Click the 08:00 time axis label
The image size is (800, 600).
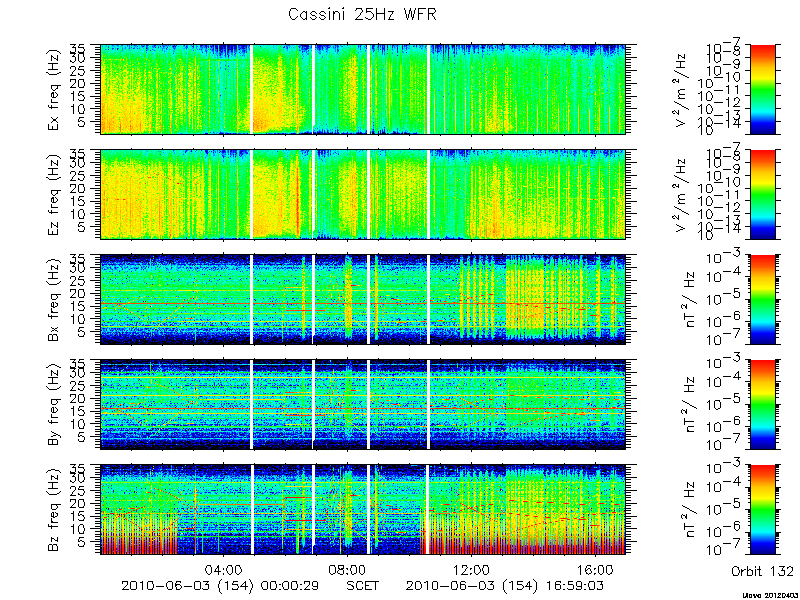pos(348,569)
